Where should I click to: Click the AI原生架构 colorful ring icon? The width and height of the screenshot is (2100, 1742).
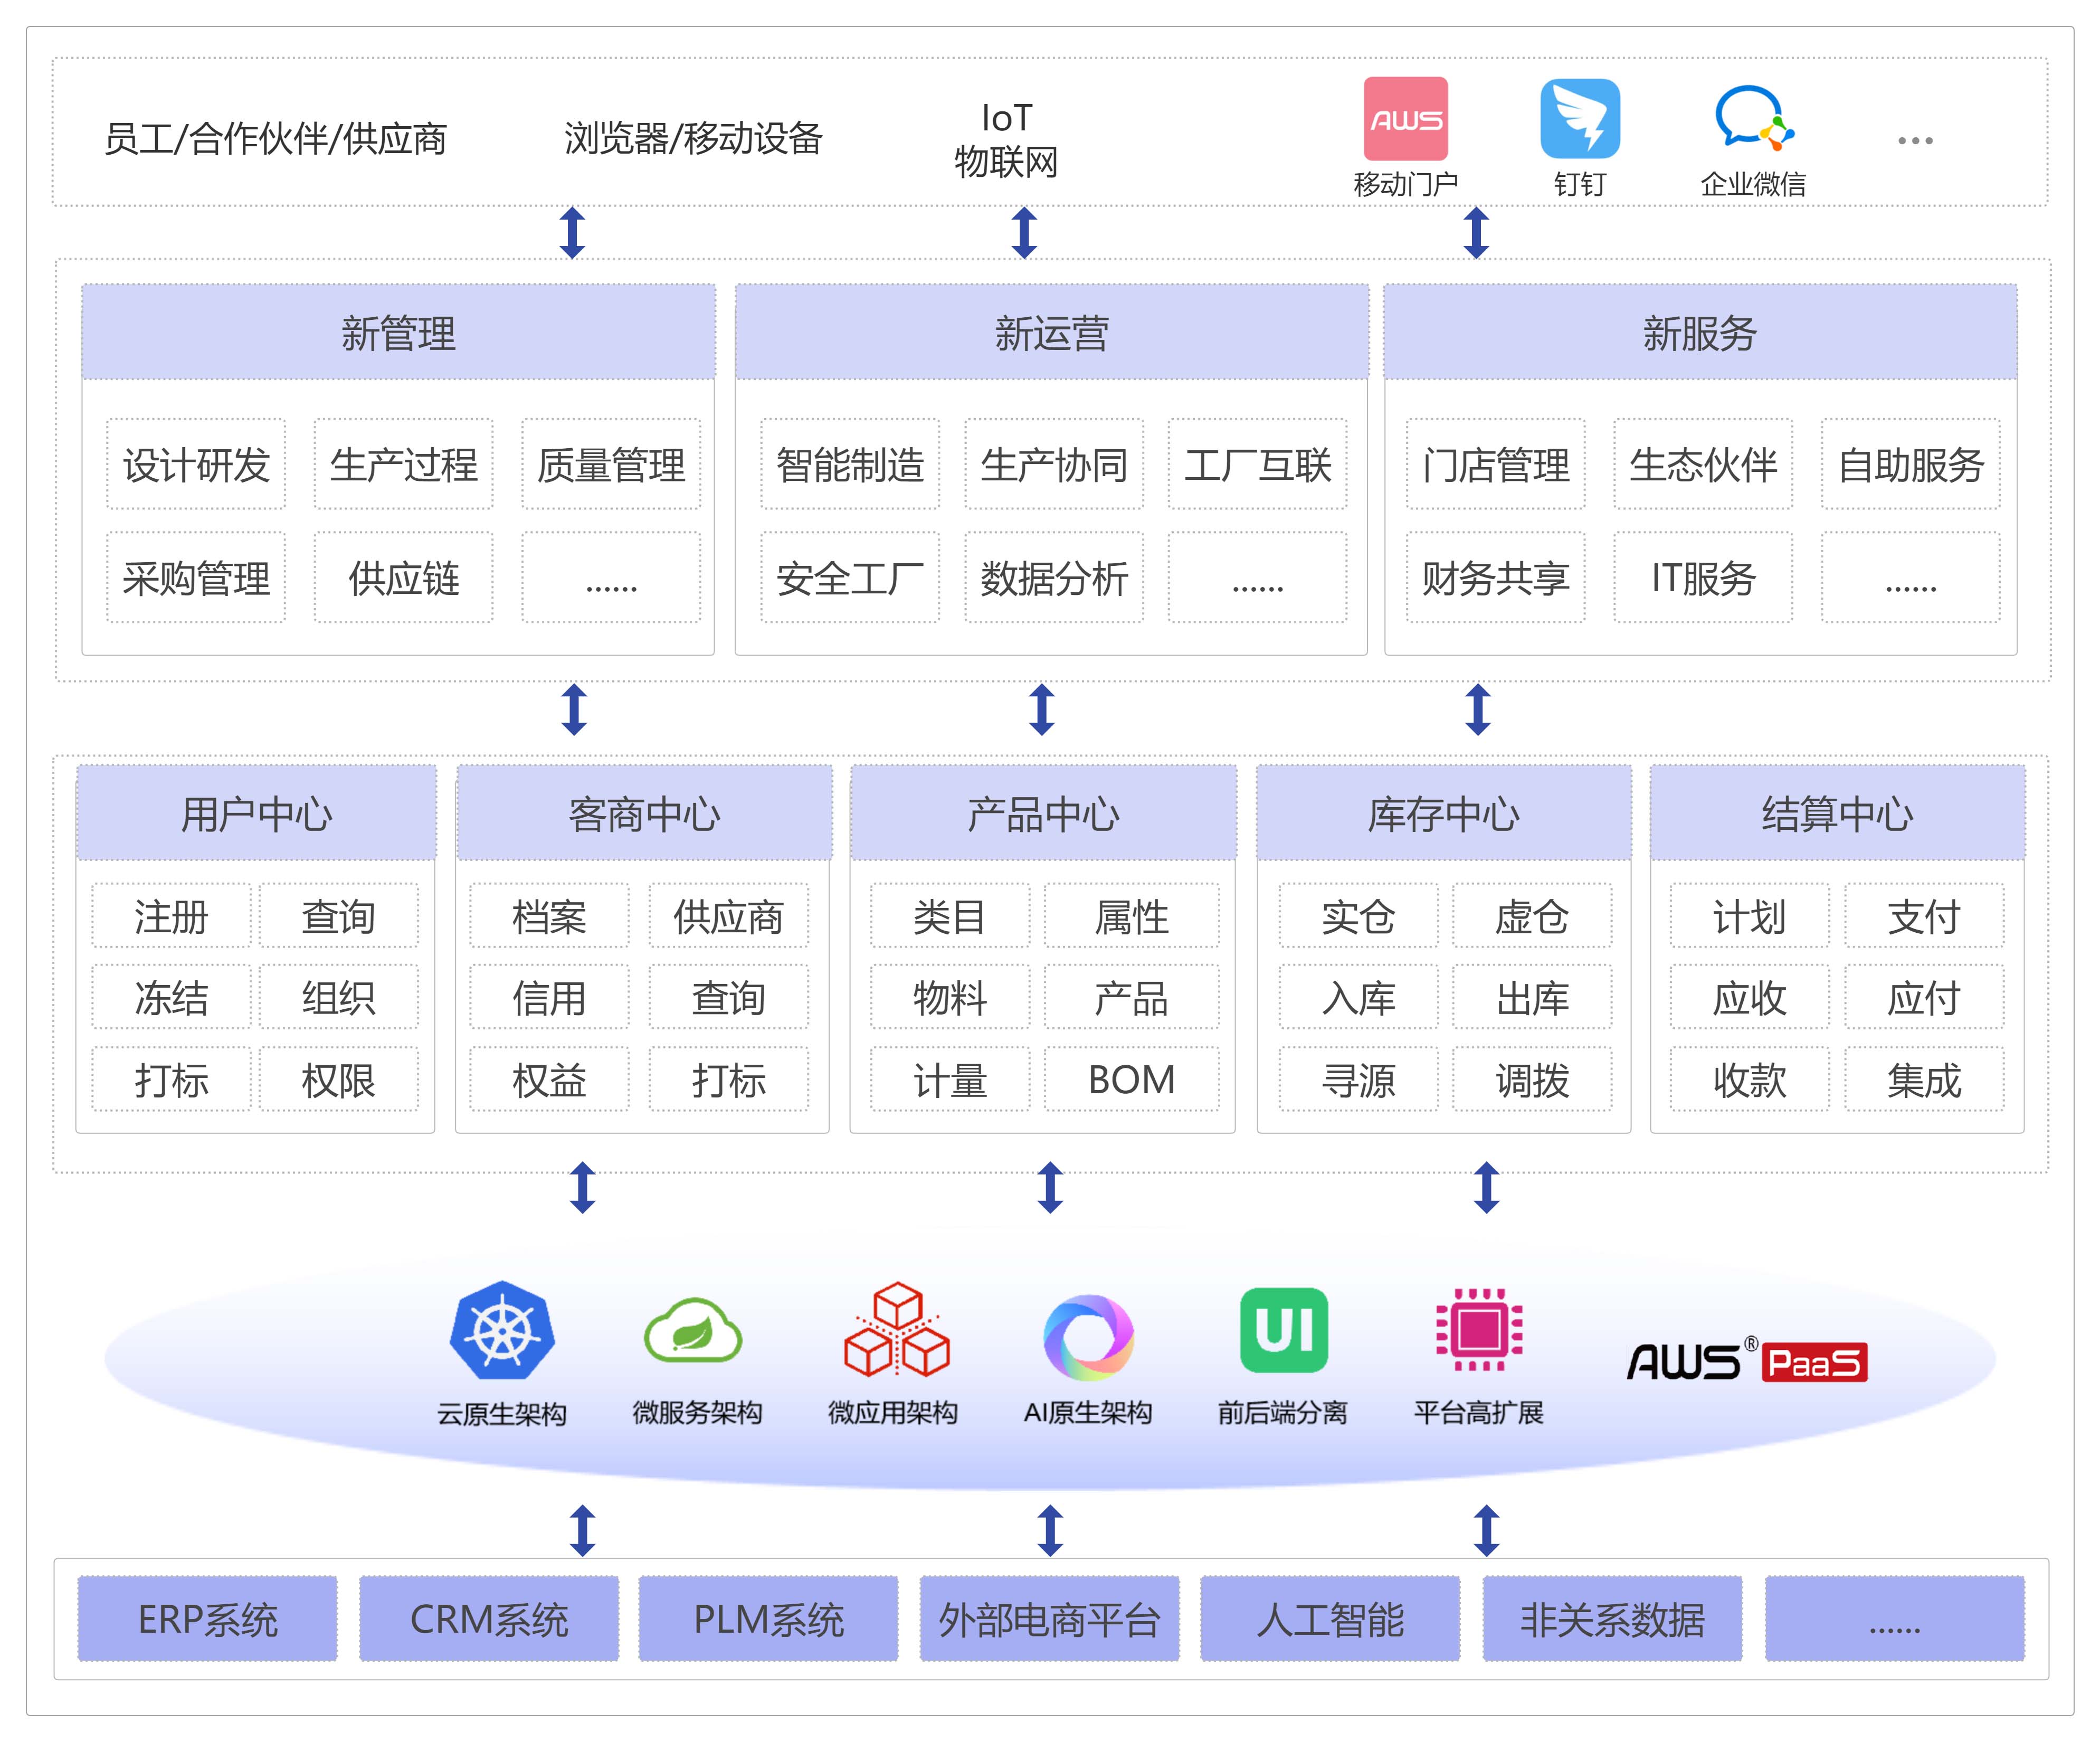pos(1088,1336)
